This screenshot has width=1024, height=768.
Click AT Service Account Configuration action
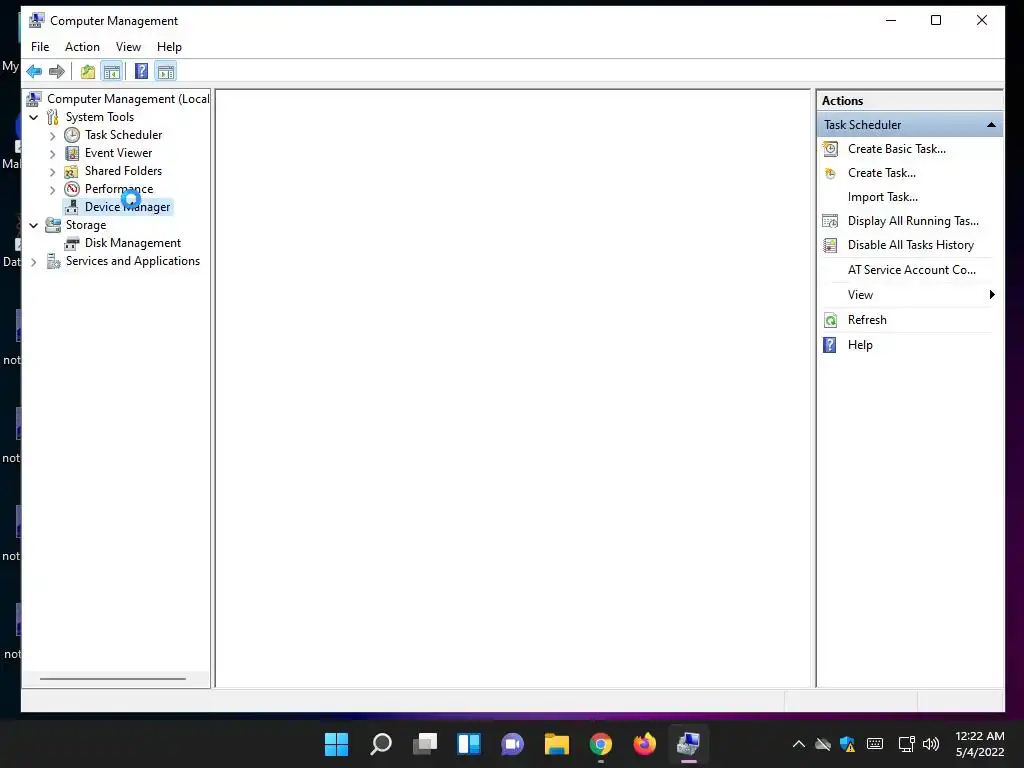click(x=912, y=270)
